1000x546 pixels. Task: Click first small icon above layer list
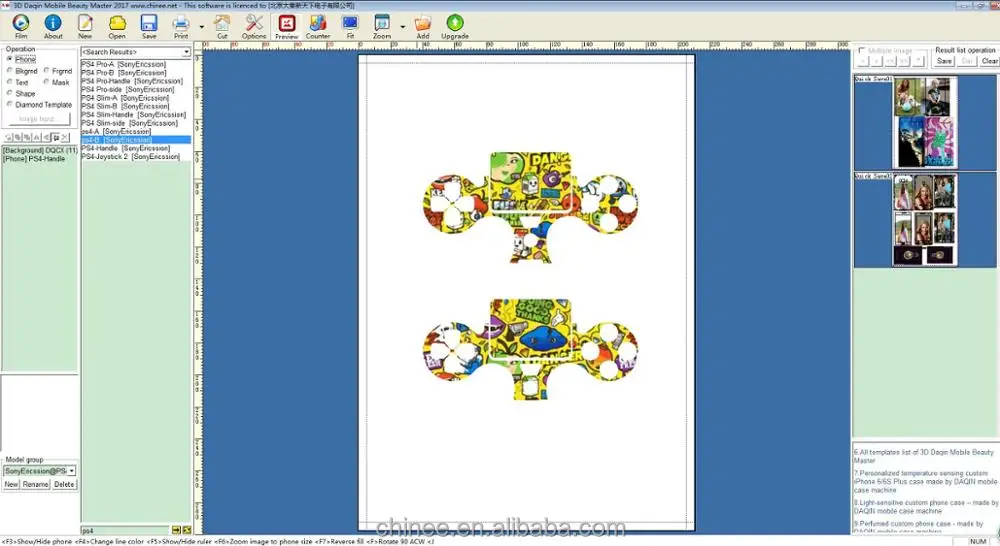8,137
